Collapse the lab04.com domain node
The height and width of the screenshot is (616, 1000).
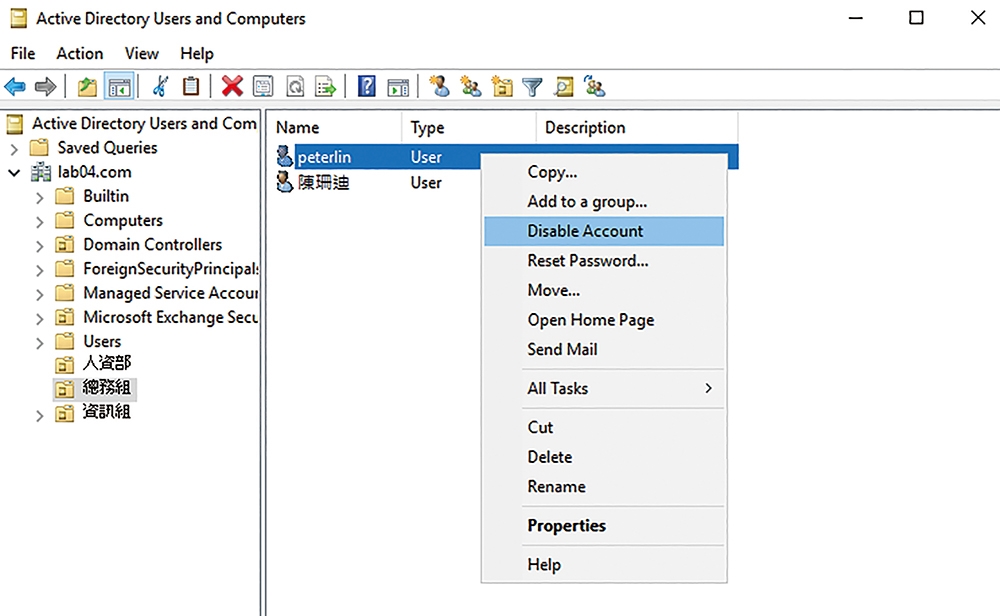tap(14, 172)
